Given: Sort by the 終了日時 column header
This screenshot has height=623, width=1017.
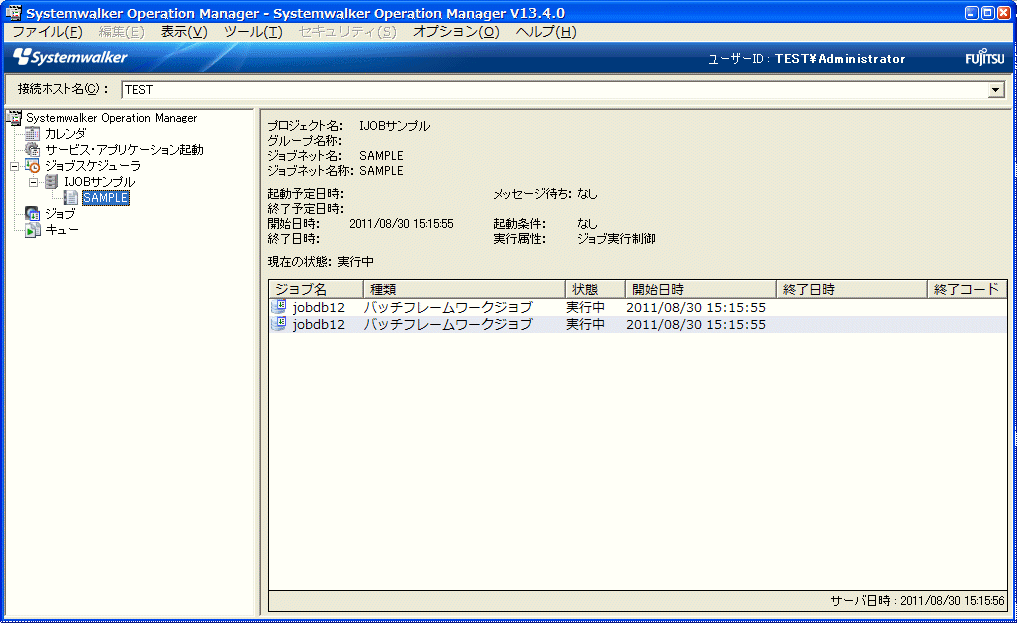Looking at the screenshot, I should (852, 289).
